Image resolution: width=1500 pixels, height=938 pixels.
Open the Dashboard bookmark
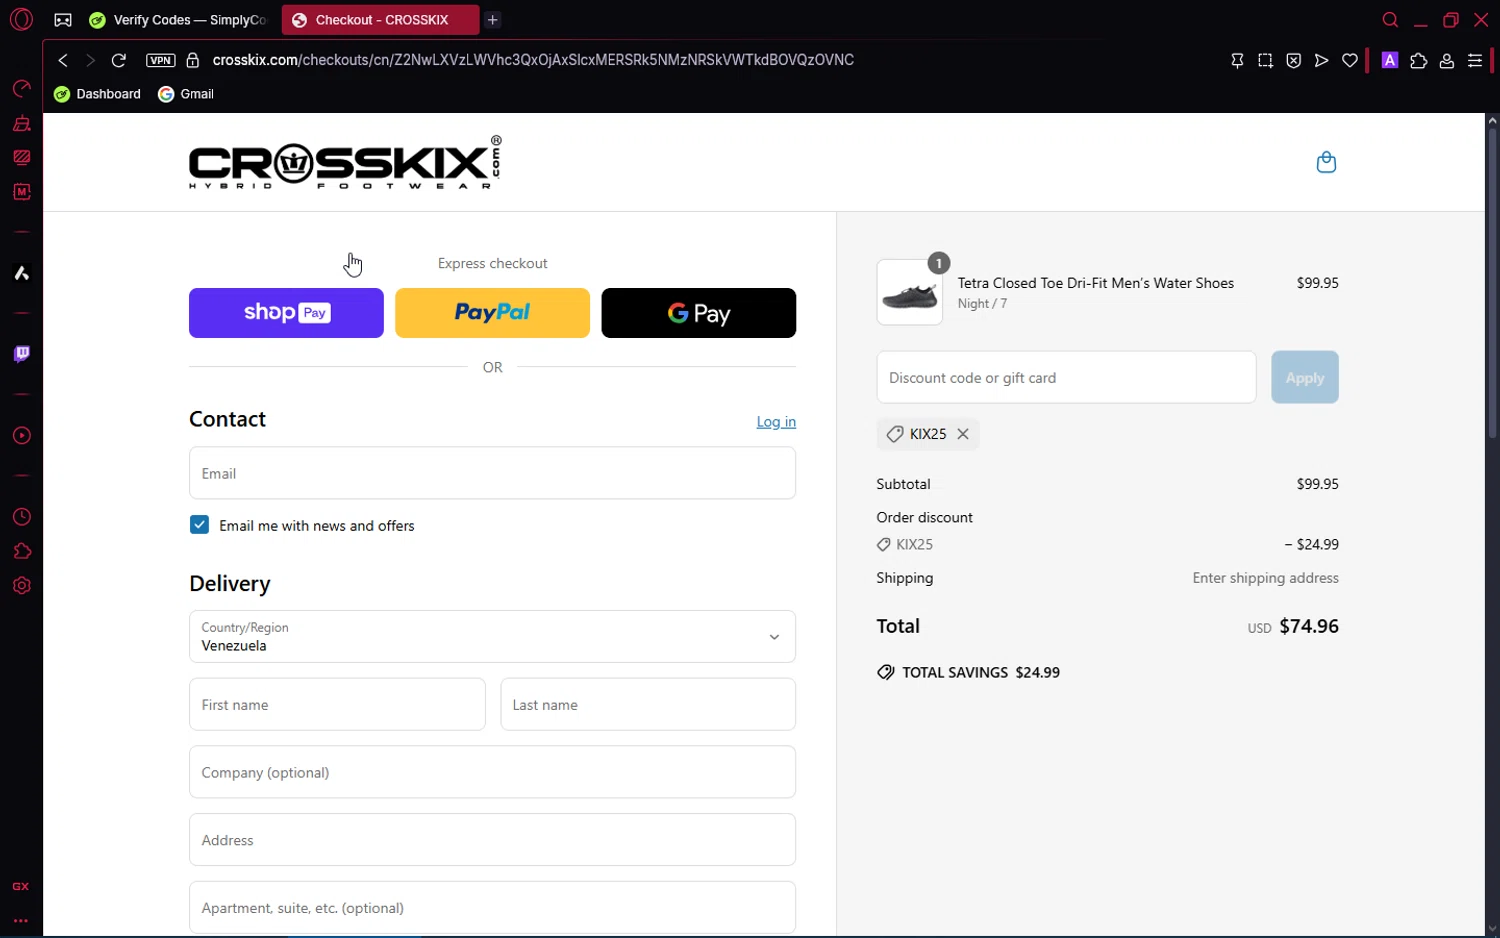tap(98, 94)
